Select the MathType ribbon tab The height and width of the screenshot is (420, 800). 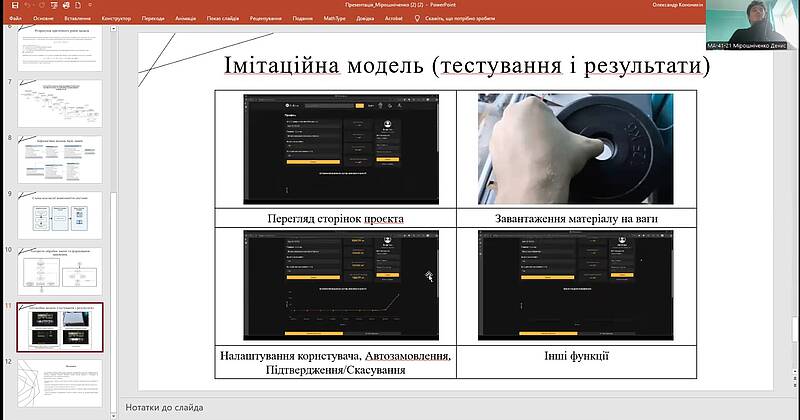click(335, 18)
